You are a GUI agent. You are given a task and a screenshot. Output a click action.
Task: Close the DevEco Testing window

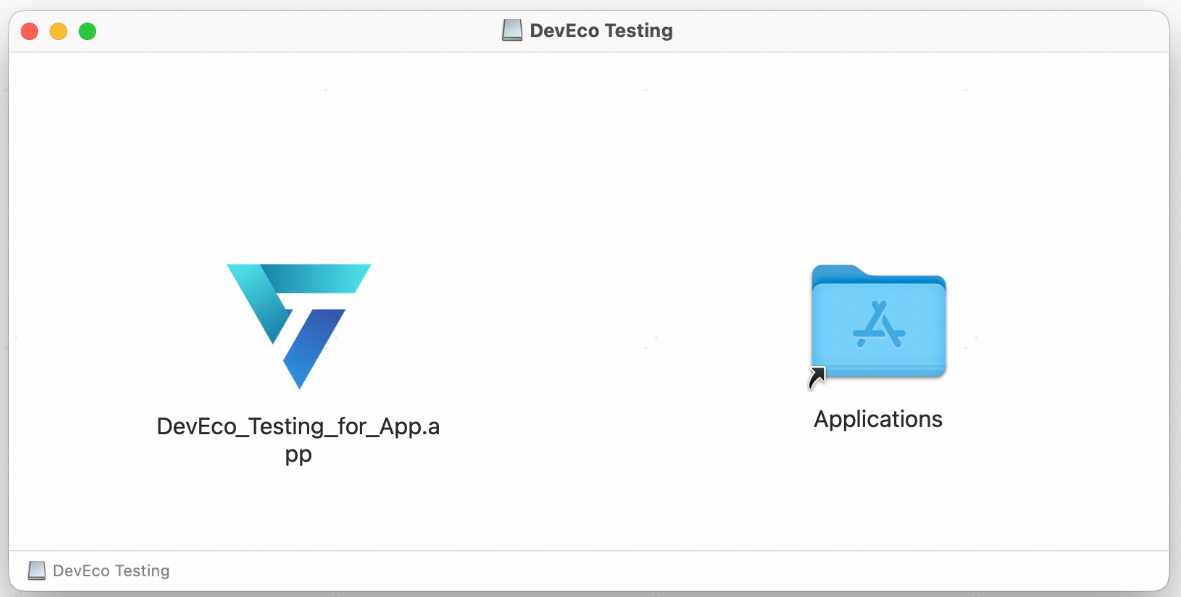click(x=29, y=31)
